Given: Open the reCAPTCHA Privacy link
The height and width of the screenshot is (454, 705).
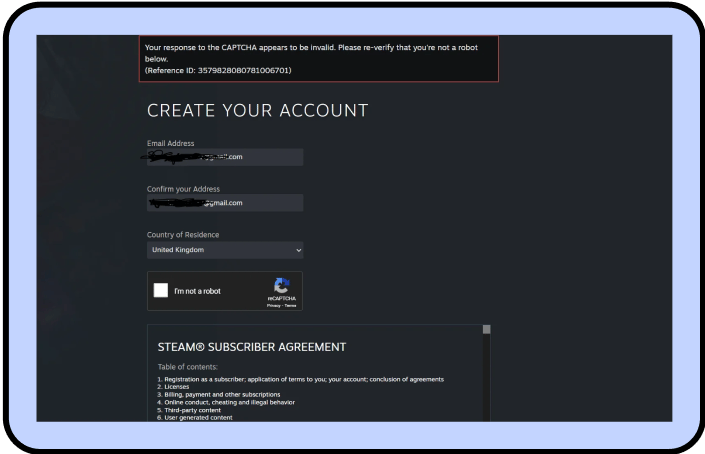Looking at the screenshot, I should [x=273, y=306].
